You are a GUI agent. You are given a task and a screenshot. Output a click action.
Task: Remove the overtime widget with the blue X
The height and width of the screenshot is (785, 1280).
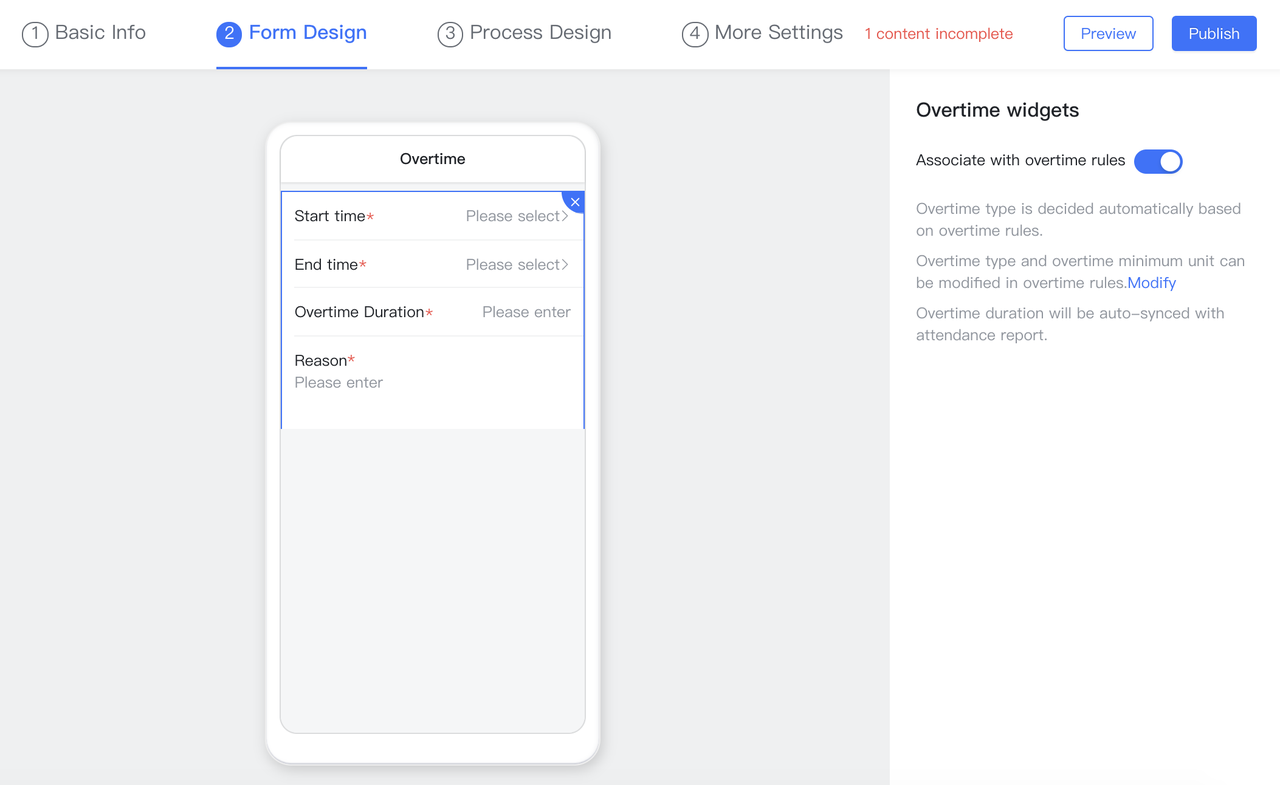[x=575, y=201]
